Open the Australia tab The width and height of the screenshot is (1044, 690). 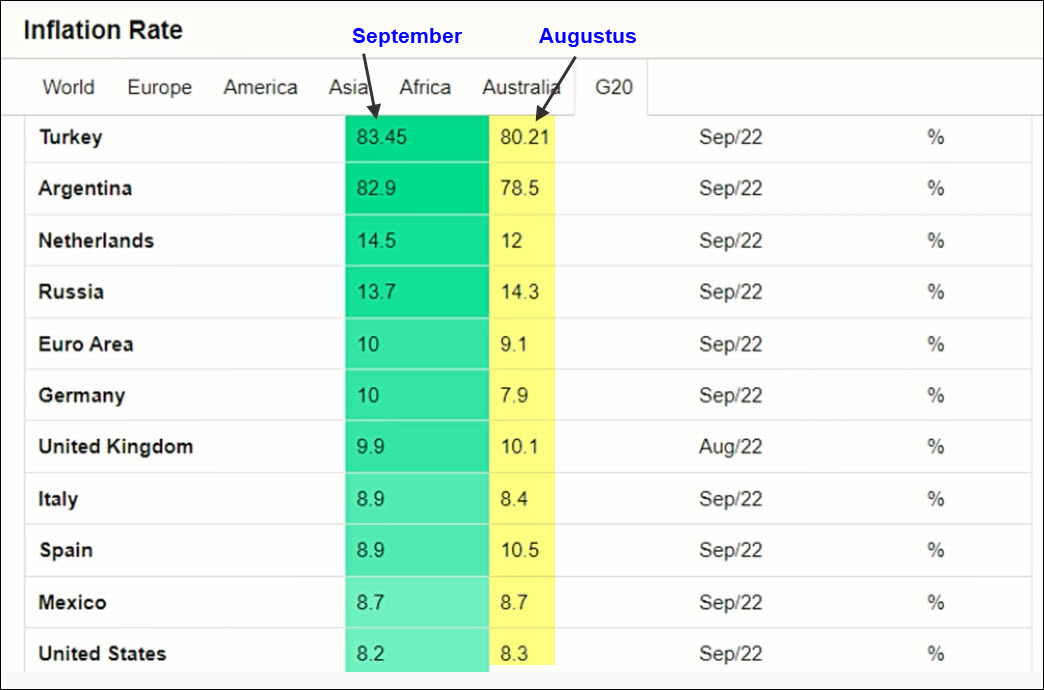click(521, 87)
